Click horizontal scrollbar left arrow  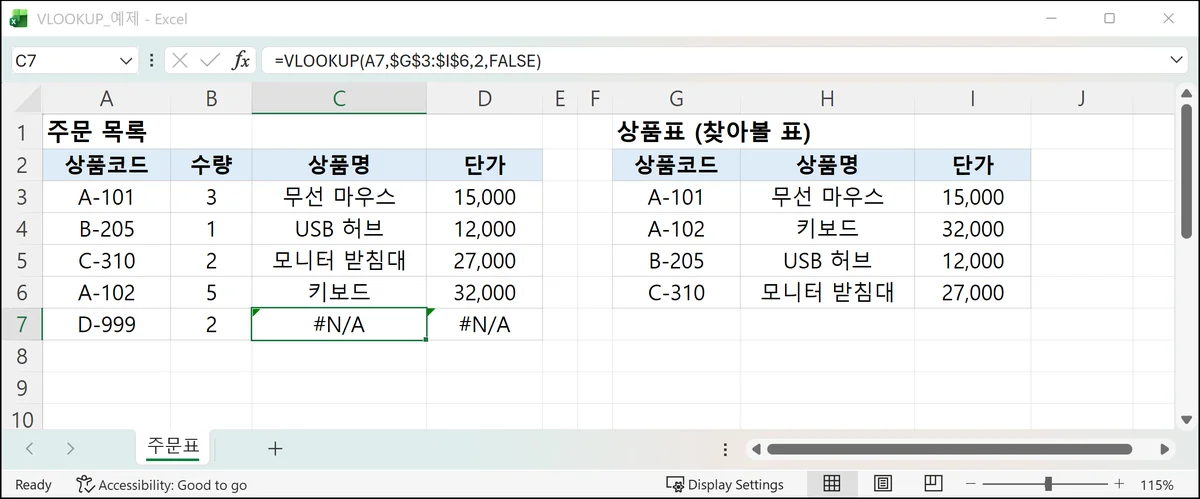757,449
